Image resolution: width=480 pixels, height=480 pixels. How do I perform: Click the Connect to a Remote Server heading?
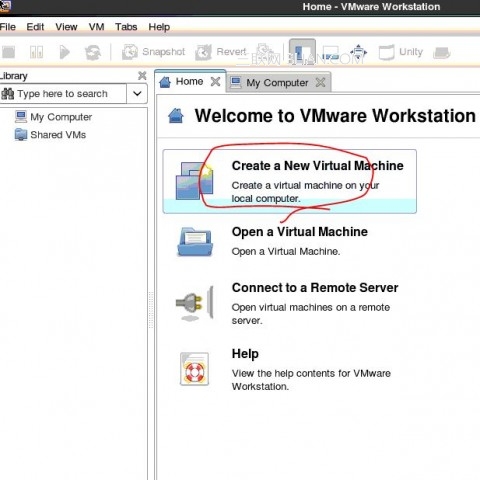315,288
